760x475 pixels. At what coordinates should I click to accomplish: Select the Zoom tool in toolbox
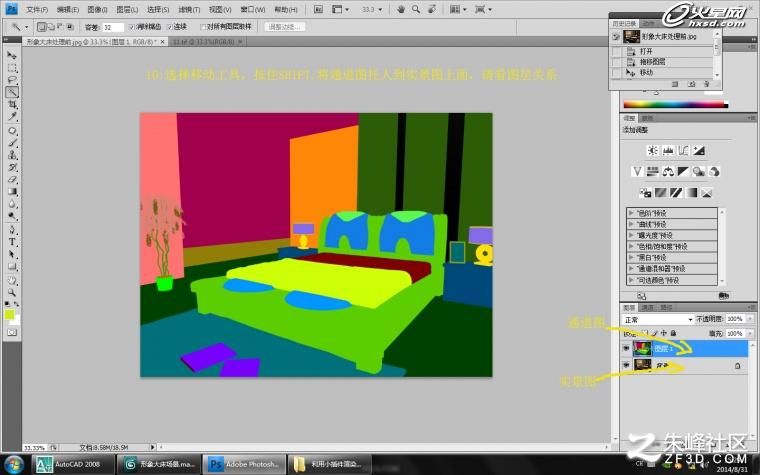(12, 293)
